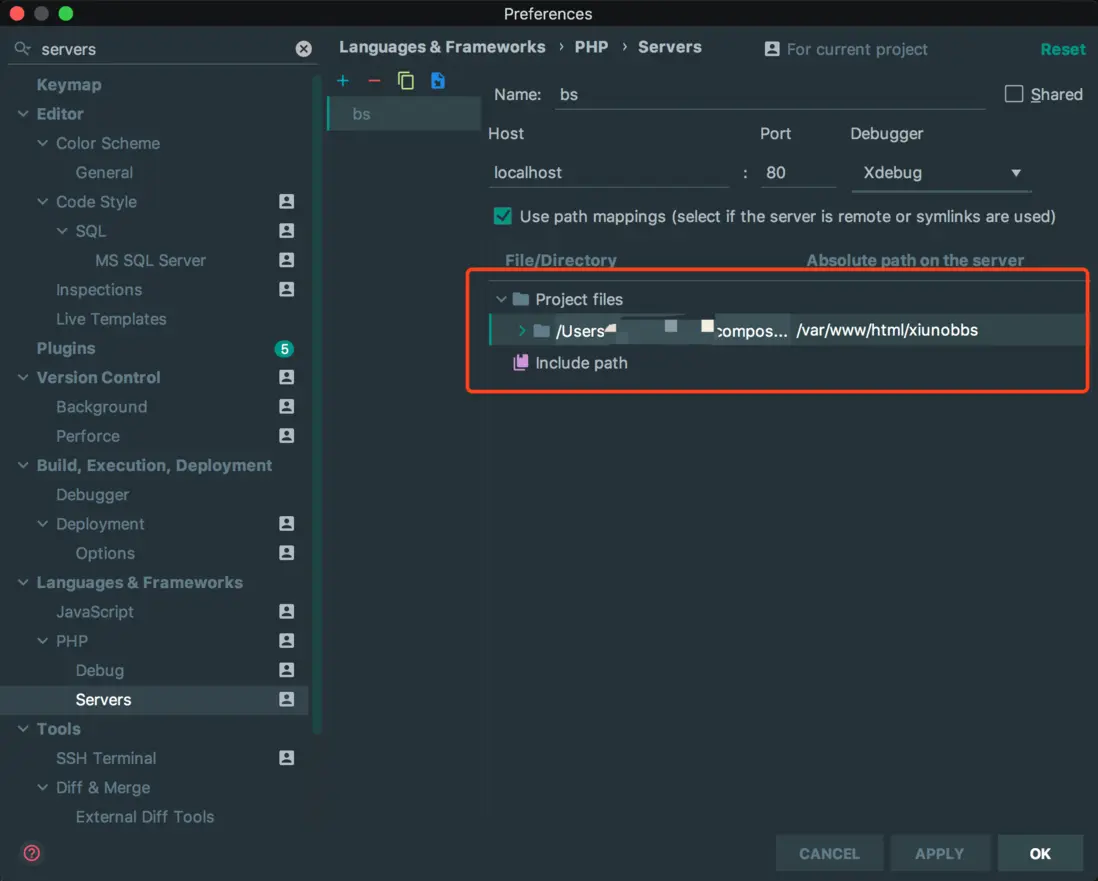The height and width of the screenshot is (881, 1098).
Task: Disable the Use path mappings checkbox
Action: click(x=503, y=216)
